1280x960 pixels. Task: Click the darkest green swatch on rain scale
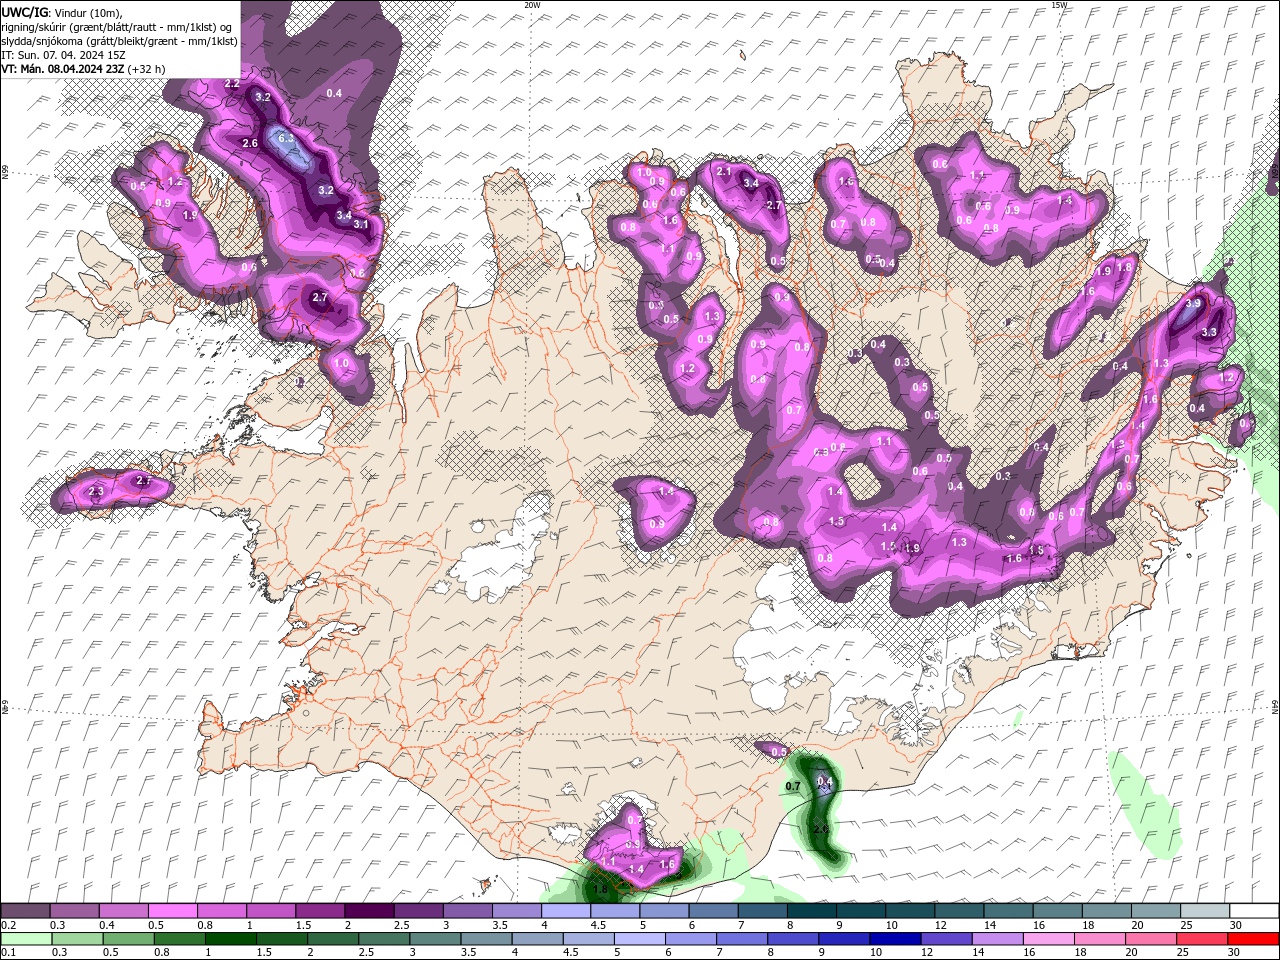[x=230, y=939]
